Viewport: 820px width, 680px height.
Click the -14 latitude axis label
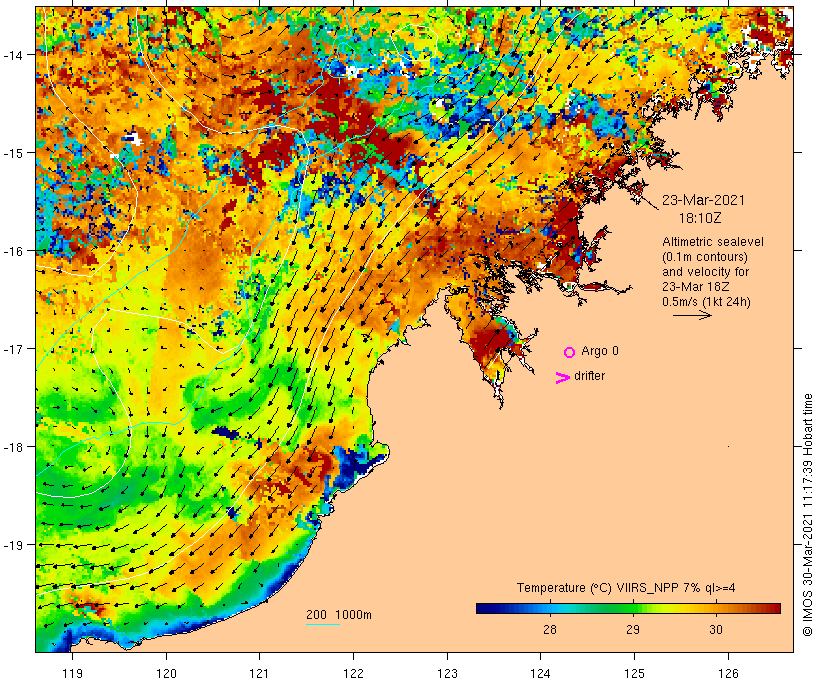13,54
